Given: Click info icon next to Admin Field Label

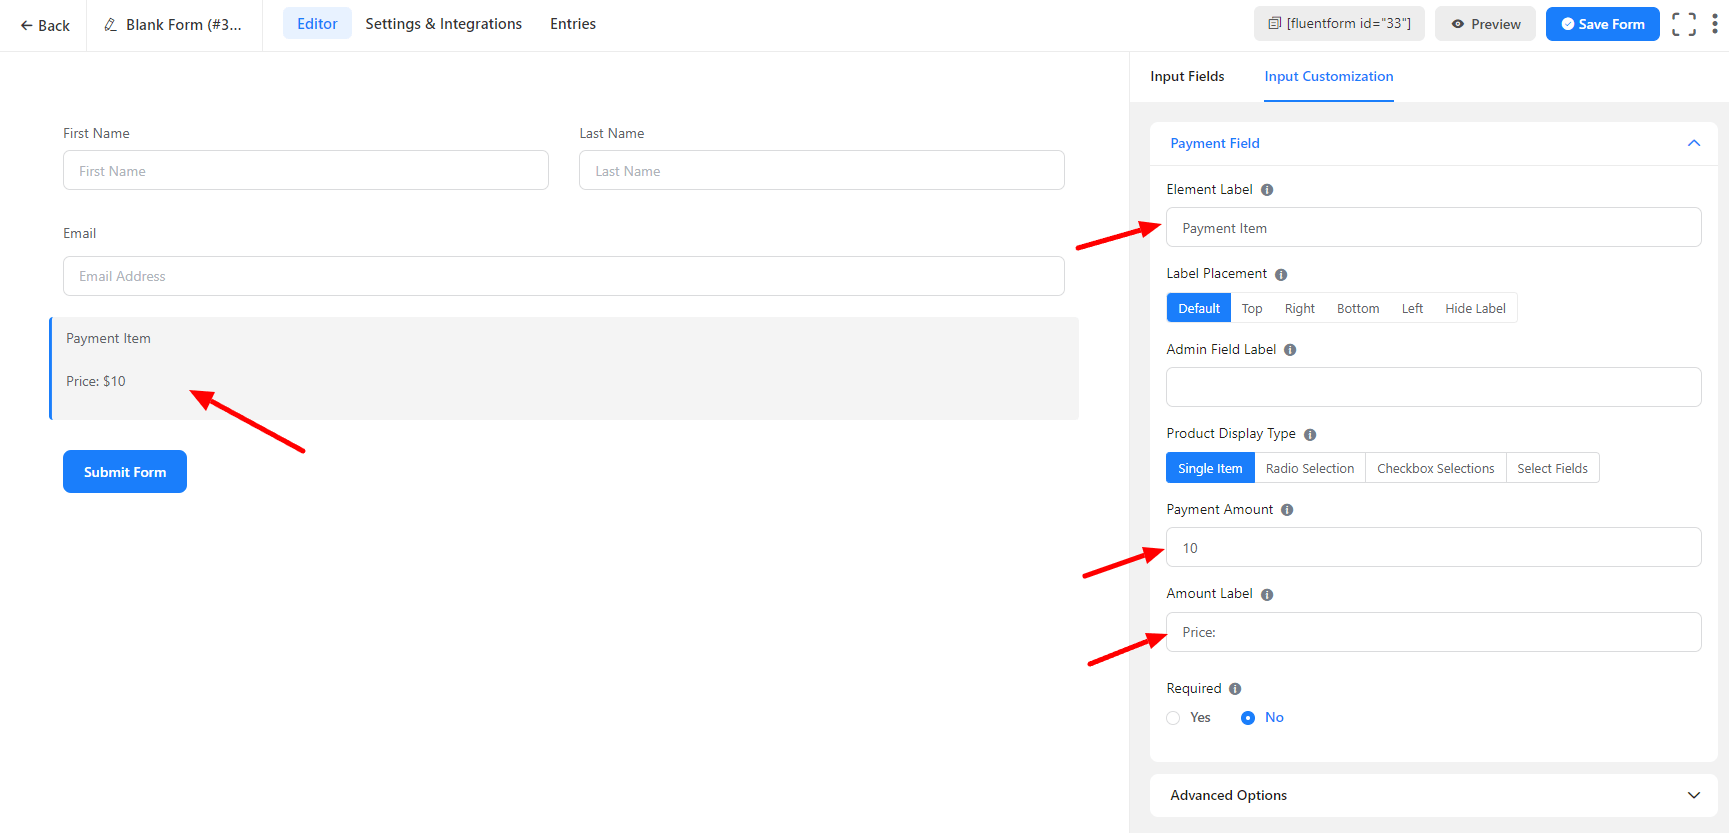Looking at the screenshot, I should click(x=1290, y=350).
